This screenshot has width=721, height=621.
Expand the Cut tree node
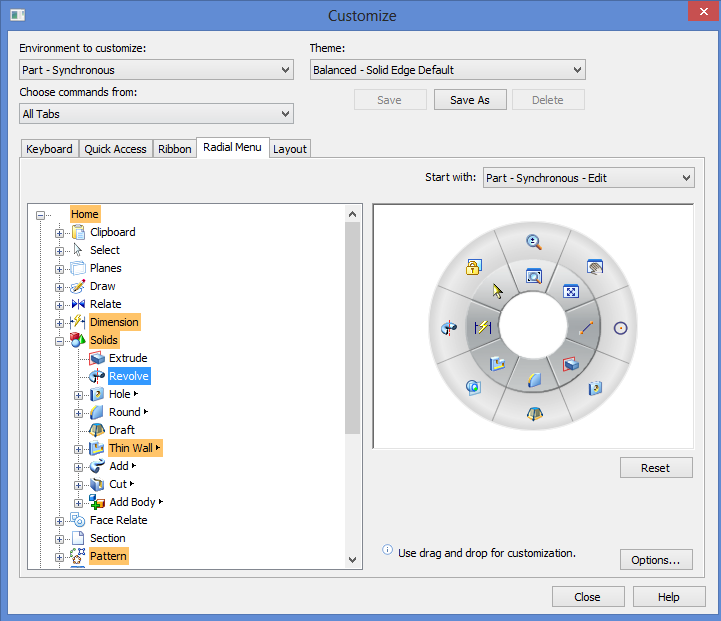coord(79,485)
